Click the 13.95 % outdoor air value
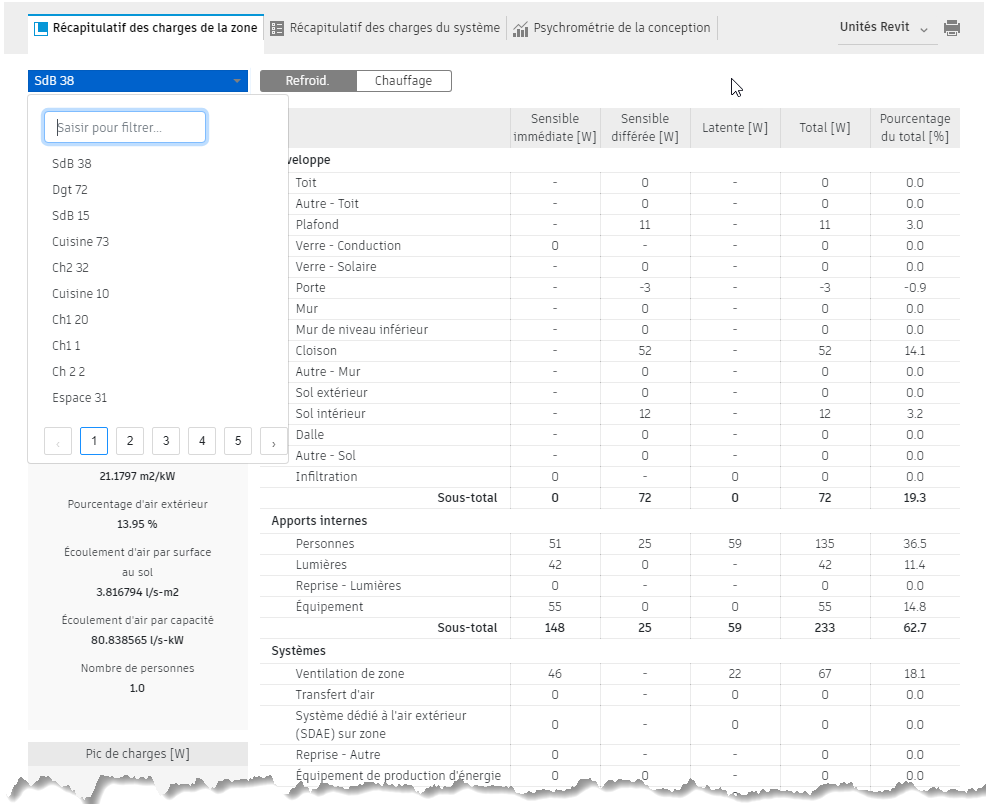Screen dimensions: 986x804 (137, 524)
